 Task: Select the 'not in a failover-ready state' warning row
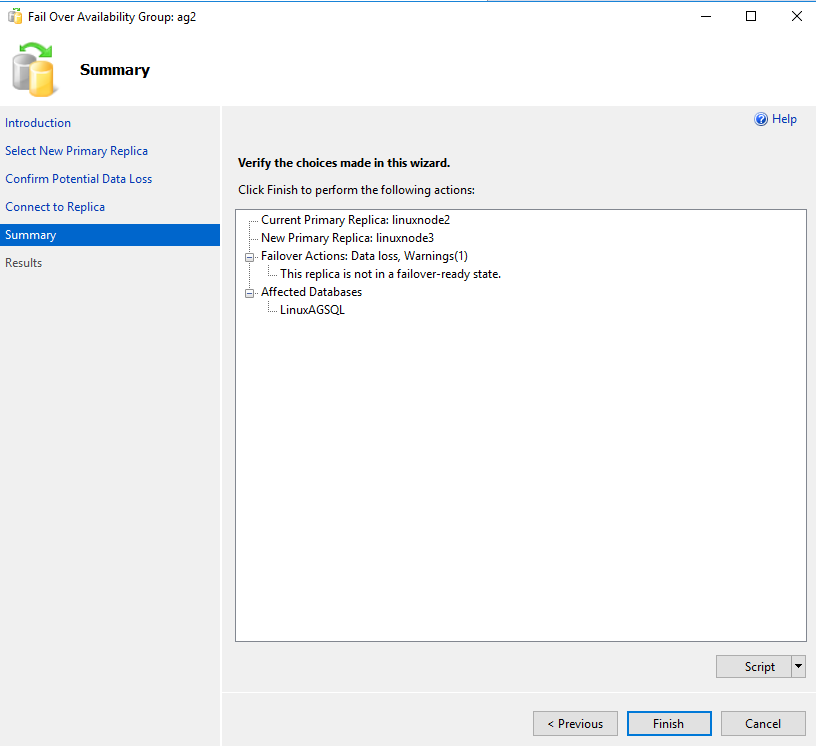point(390,274)
